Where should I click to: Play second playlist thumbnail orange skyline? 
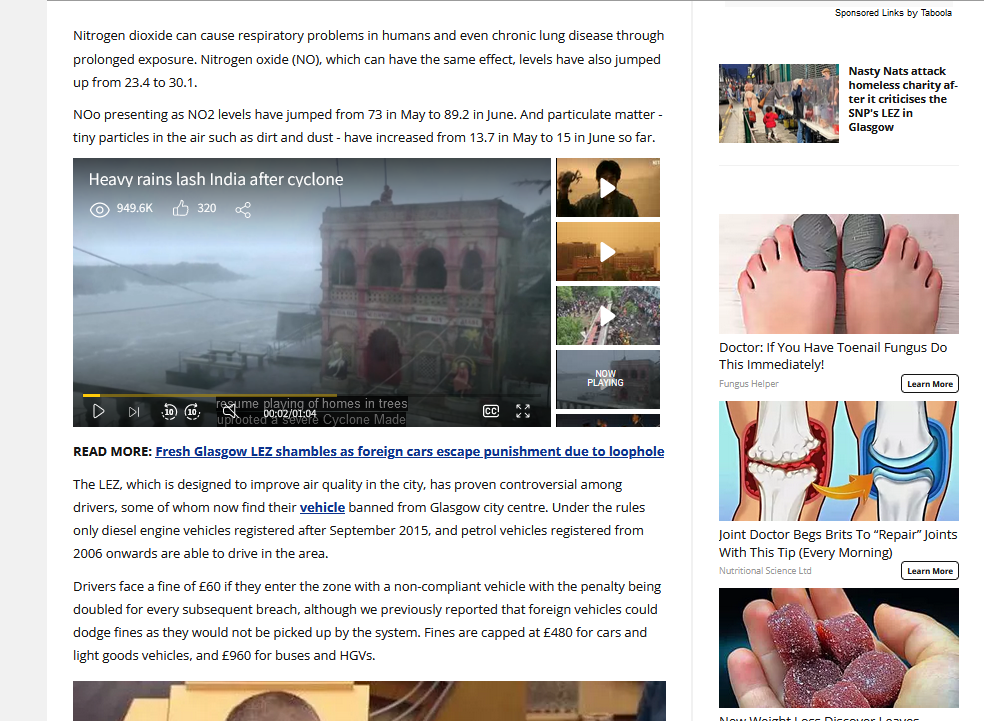tap(607, 252)
